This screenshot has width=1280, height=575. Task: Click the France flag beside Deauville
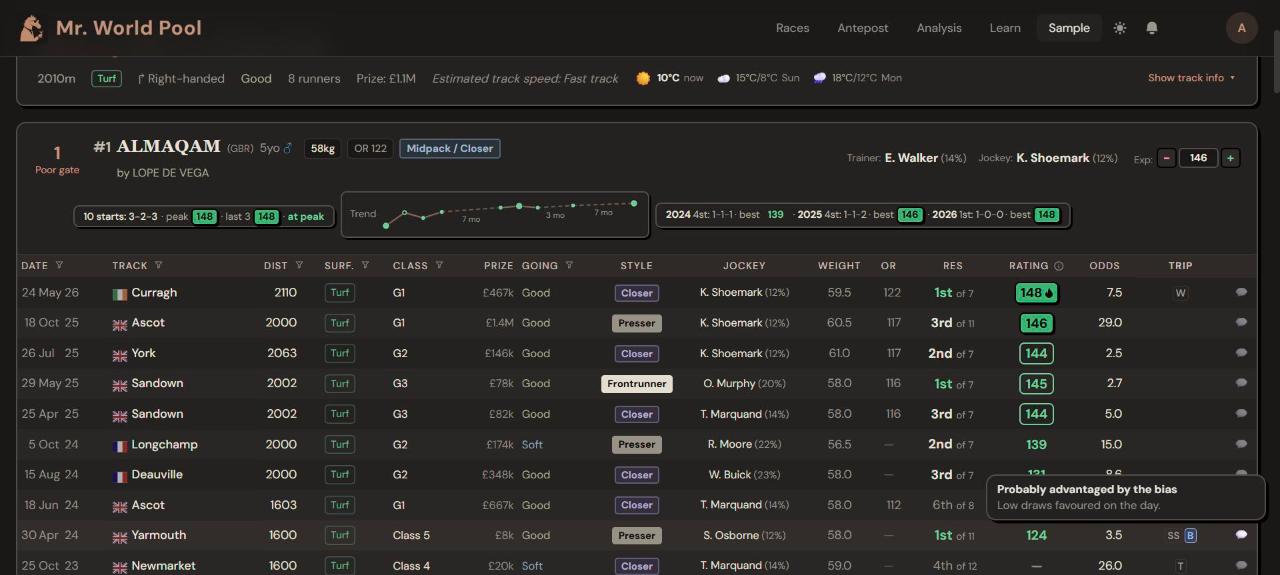click(120, 476)
